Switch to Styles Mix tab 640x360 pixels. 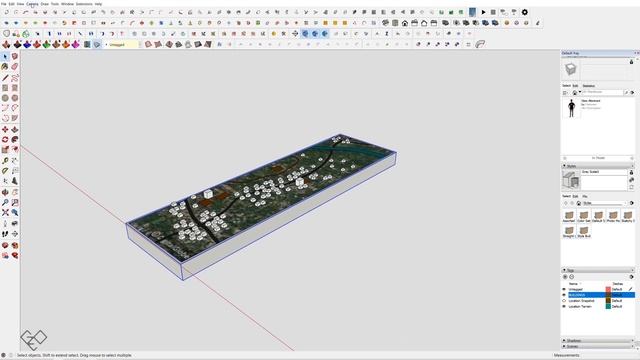click(x=585, y=196)
